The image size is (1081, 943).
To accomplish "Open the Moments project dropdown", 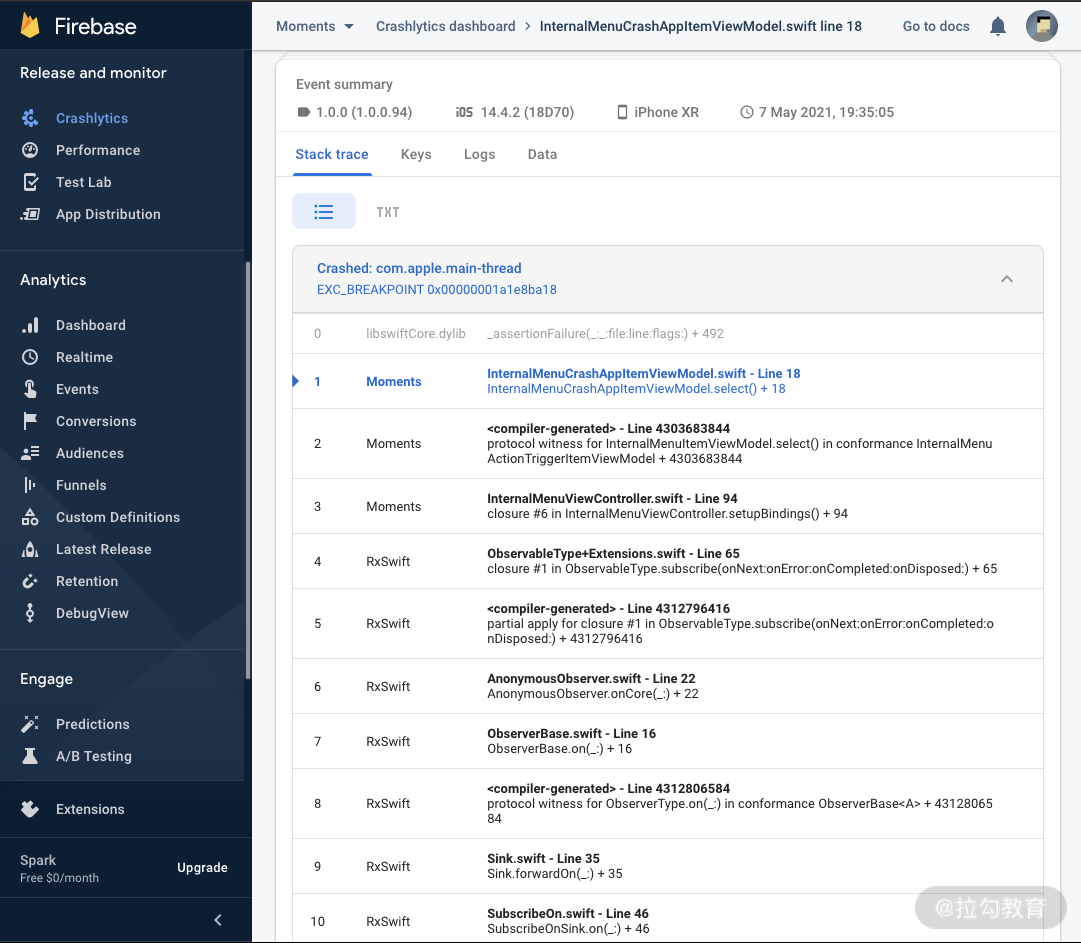I will click(x=315, y=26).
